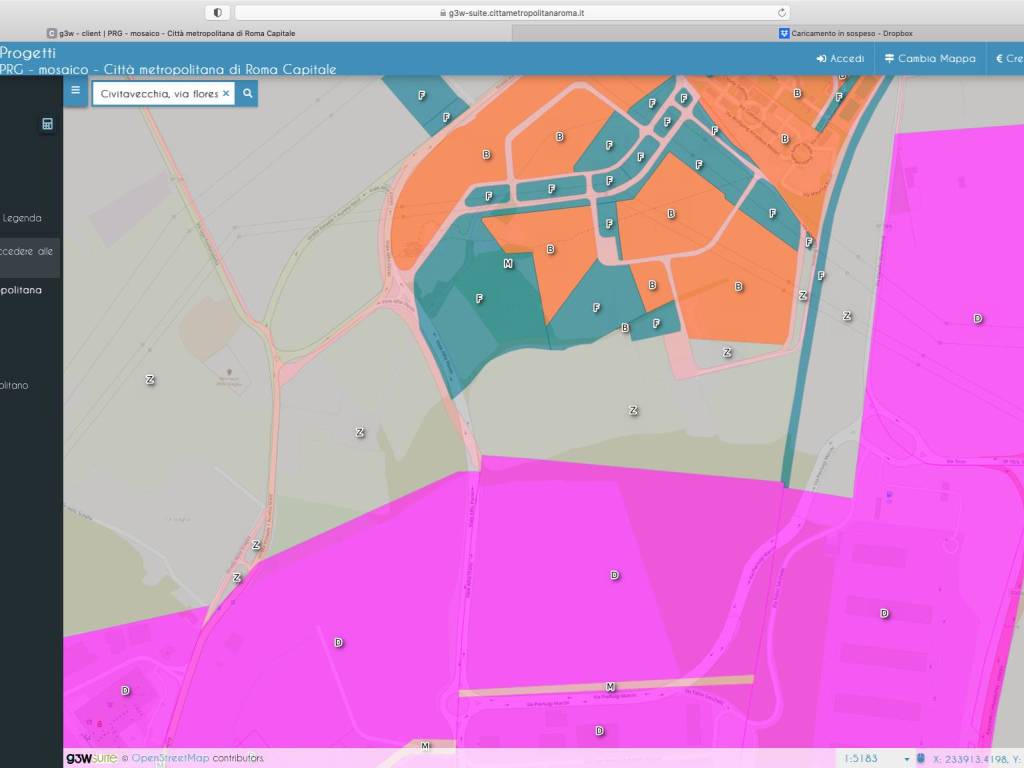Click the Cre... euro menu item

click(x=1008, y=58)
